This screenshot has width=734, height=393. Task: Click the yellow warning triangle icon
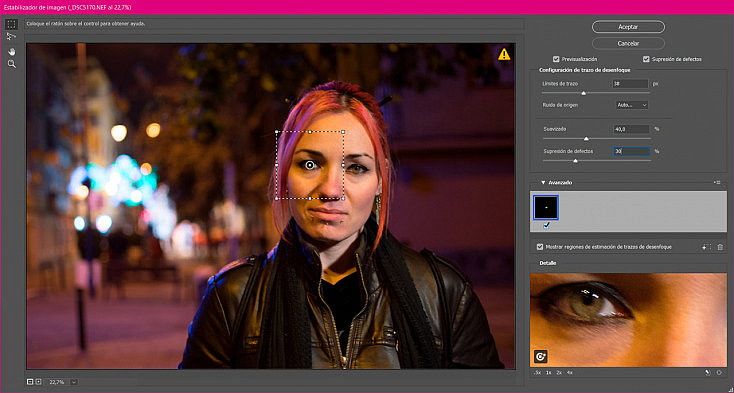504,55
